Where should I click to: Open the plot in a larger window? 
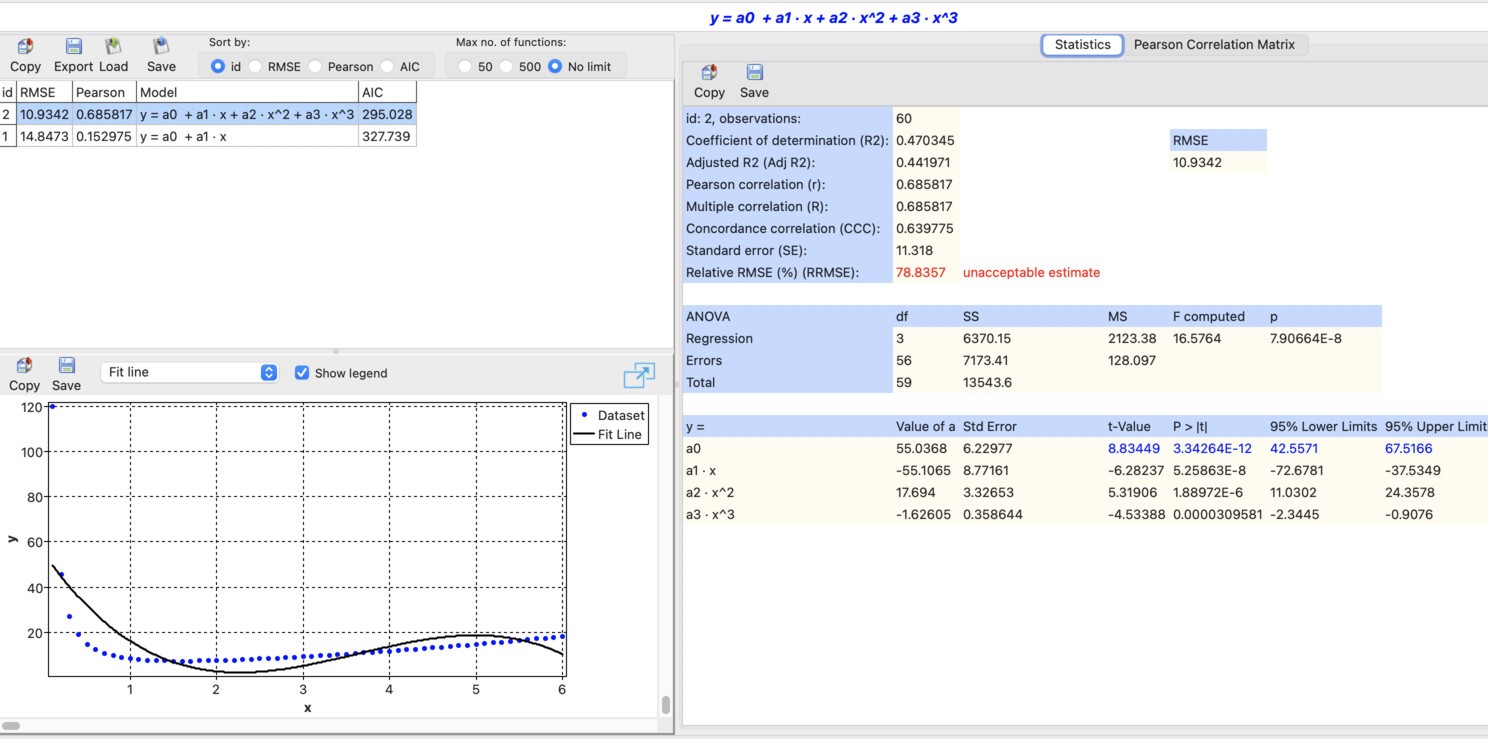tap(639, 376)
